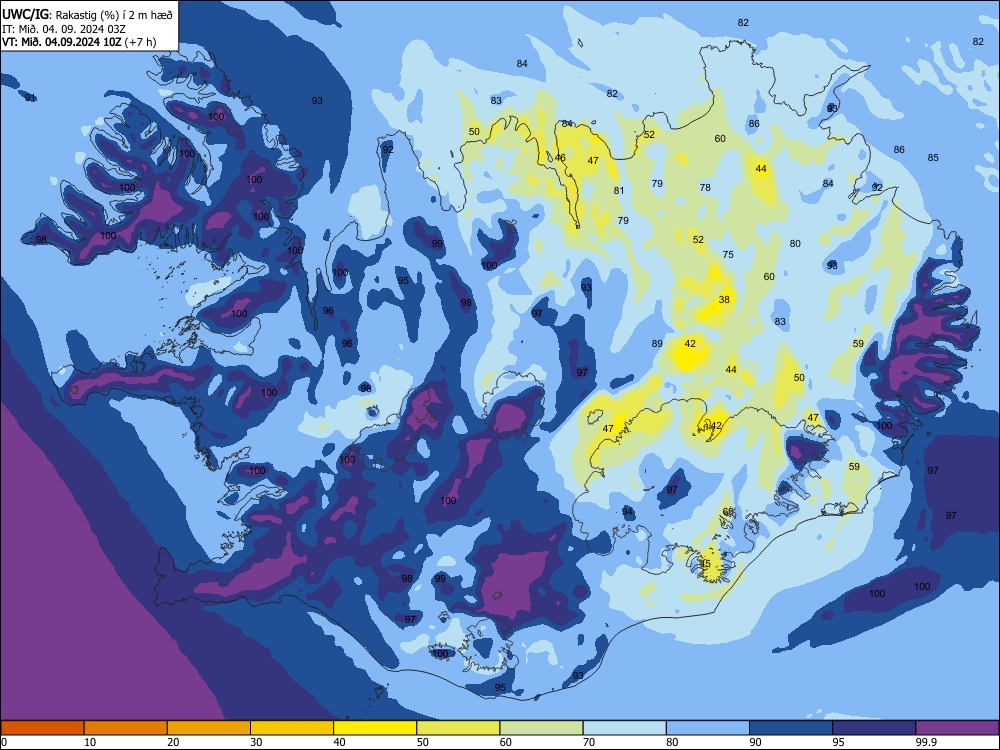This screenshot has width=1000, height=750.
Task: Pick the light green 60–70 legend swatch
Action: (x=541, y=728)
